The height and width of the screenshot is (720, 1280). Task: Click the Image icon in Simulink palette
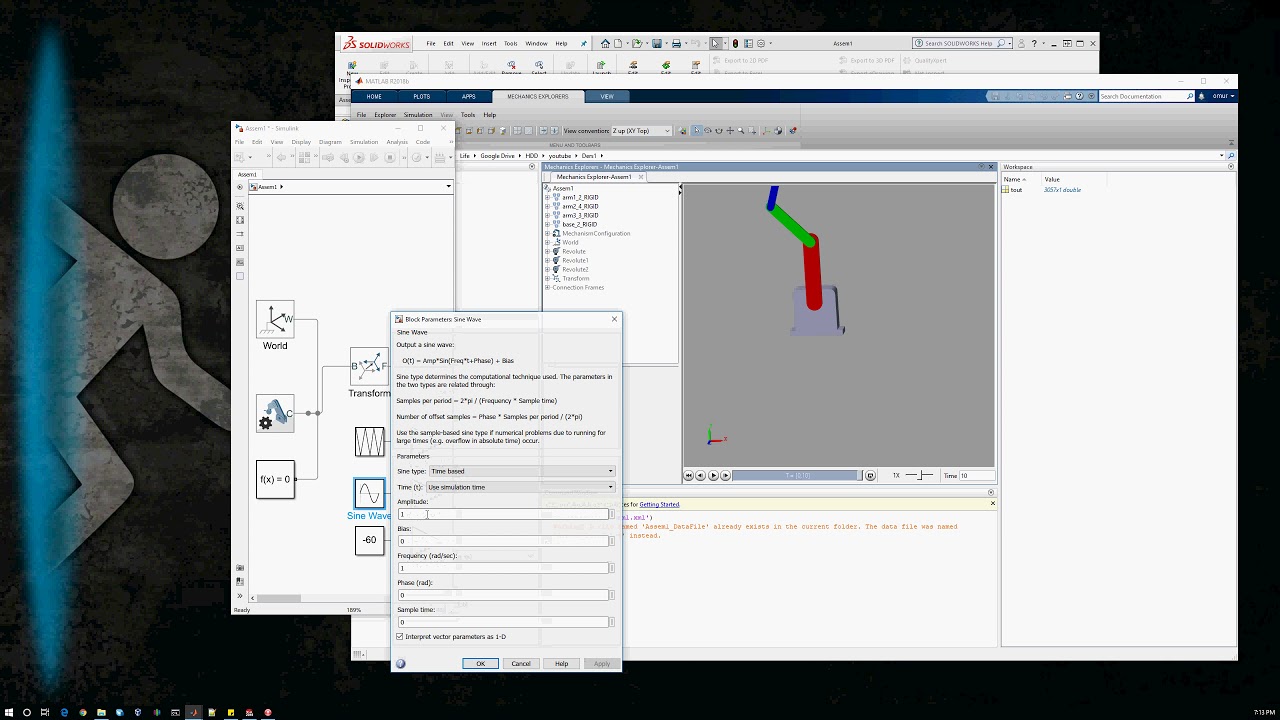(240, 262)
